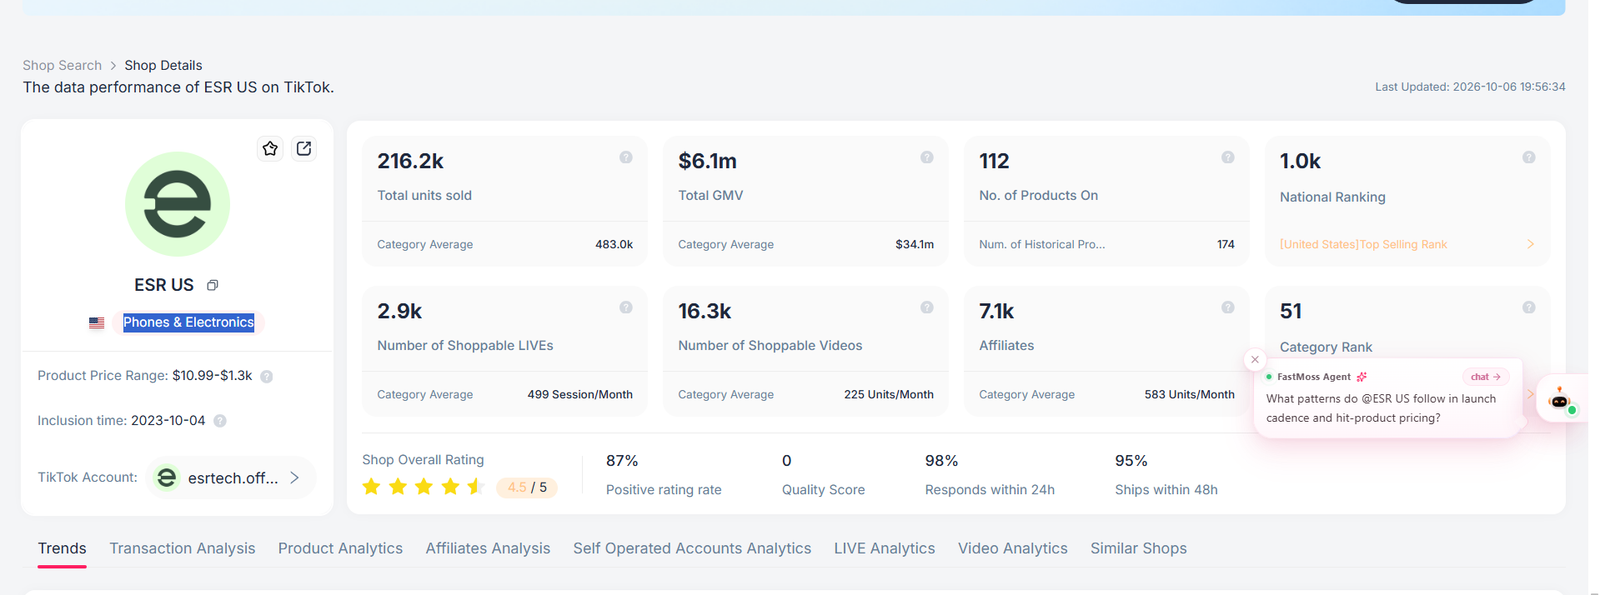Click the 16.3k Shoppable Videos value
This screenshot has height=595, width=1600.
point(704,311)
